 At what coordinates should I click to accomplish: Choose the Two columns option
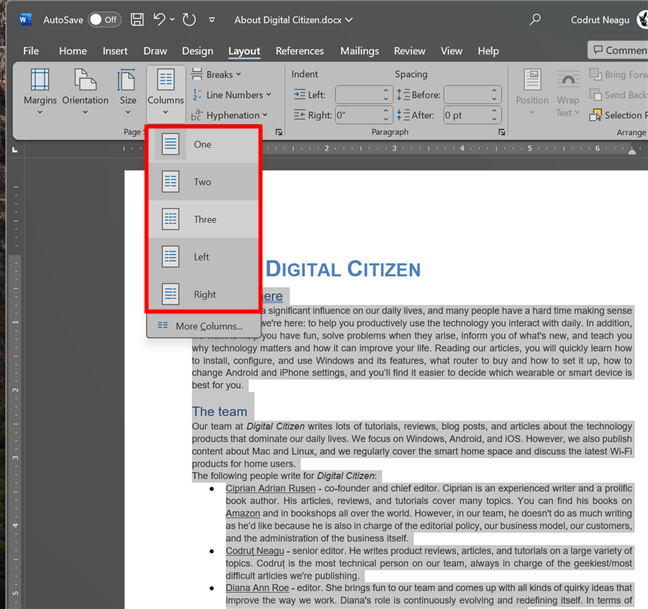pos(204,182)
